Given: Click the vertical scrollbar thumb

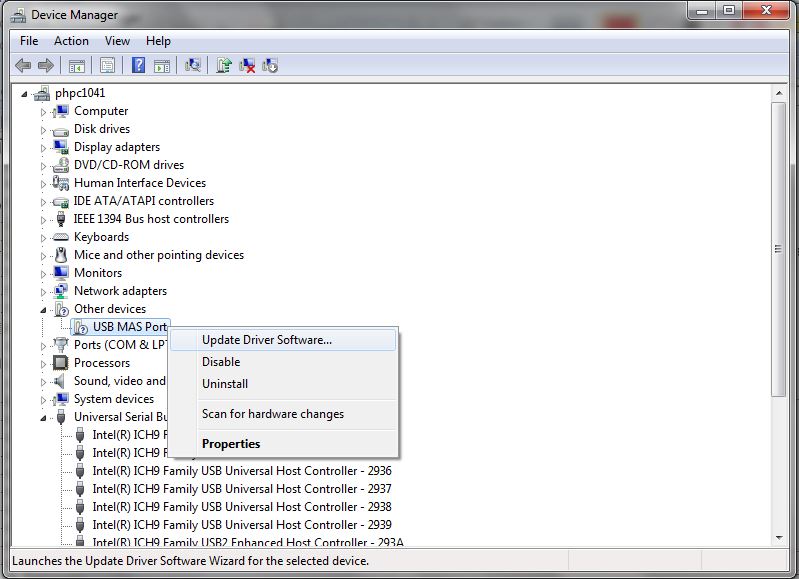Looking at the screenshot, I should point(778,249).
